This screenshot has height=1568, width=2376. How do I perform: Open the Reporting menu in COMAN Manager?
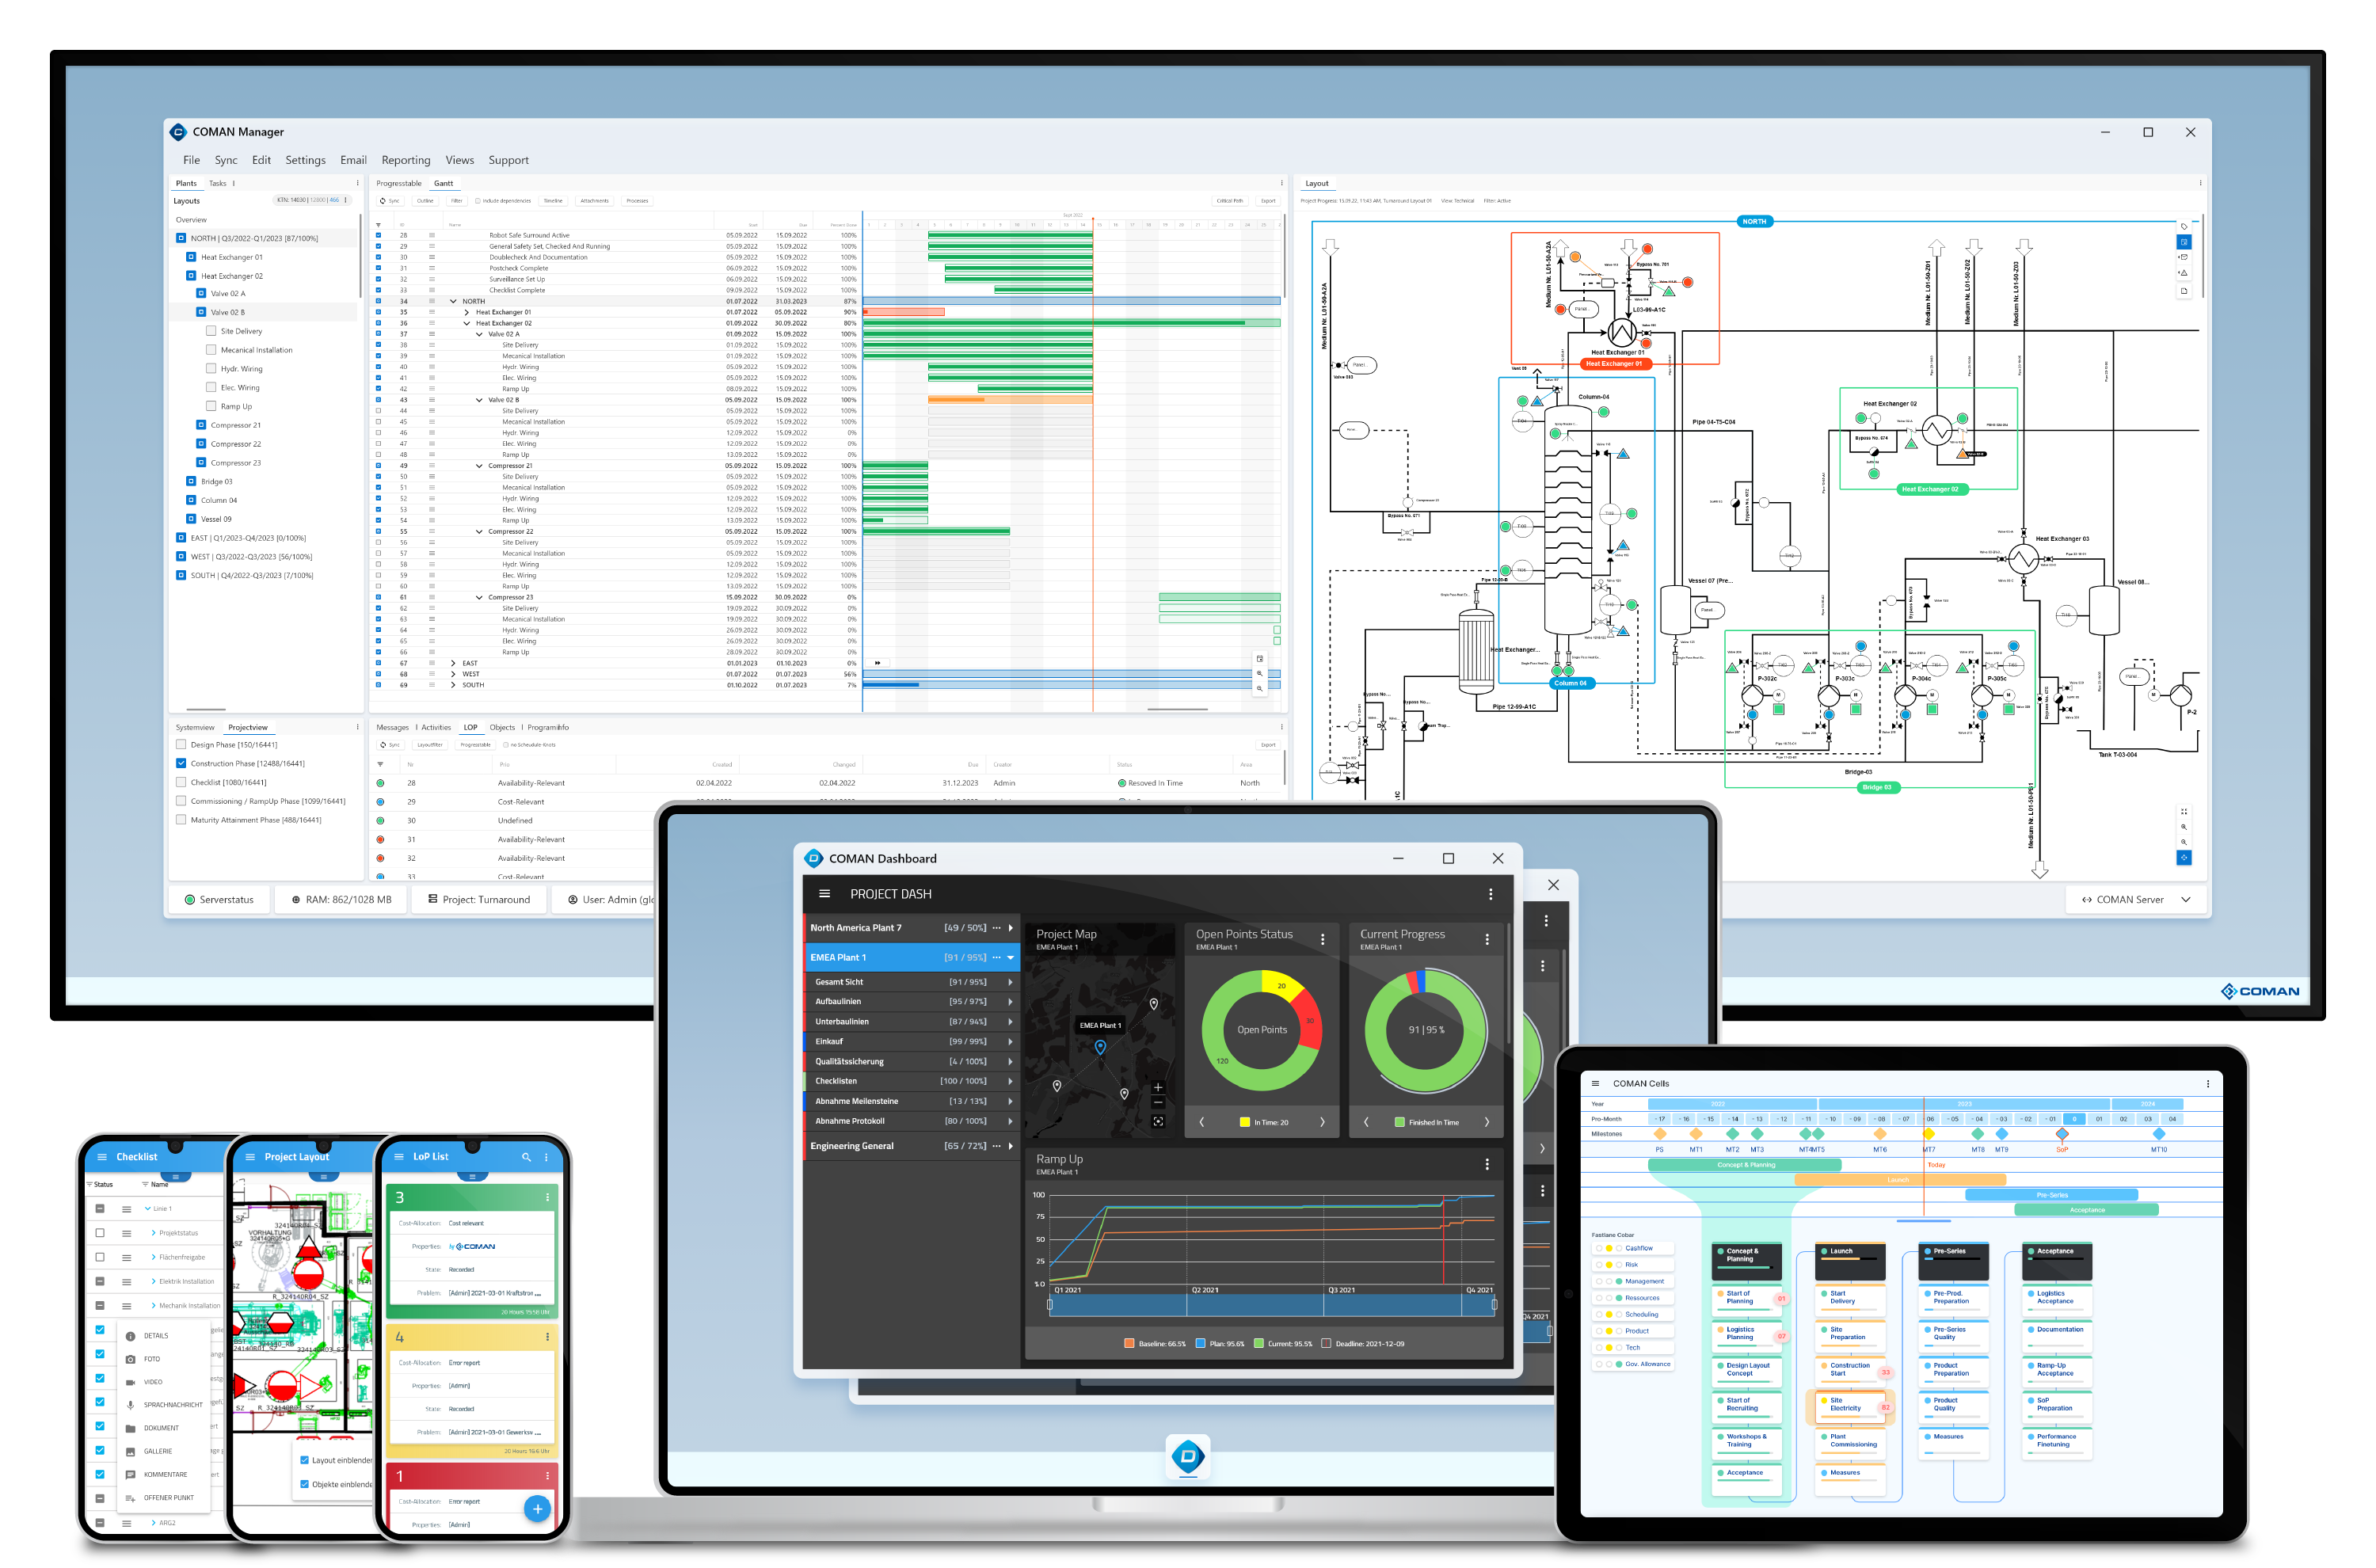(406, 160)
